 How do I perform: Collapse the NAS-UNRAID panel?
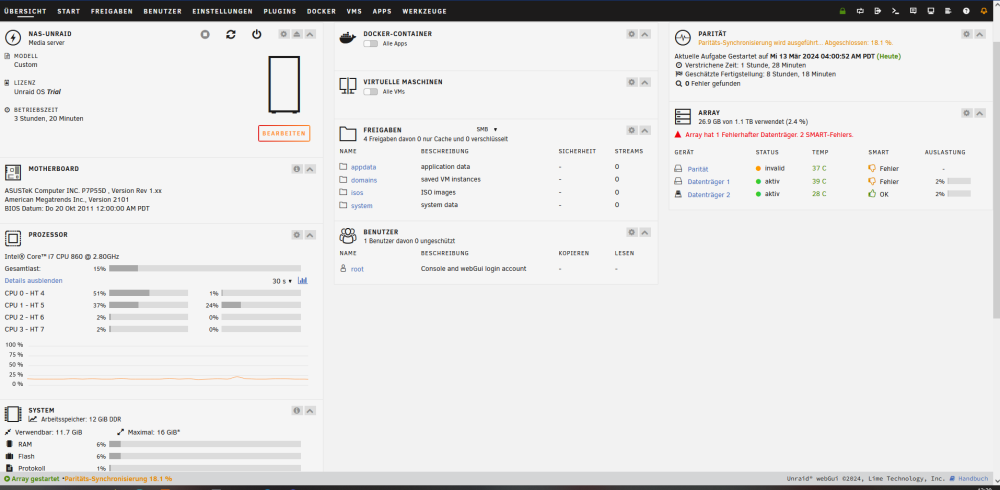pos(310,34)
